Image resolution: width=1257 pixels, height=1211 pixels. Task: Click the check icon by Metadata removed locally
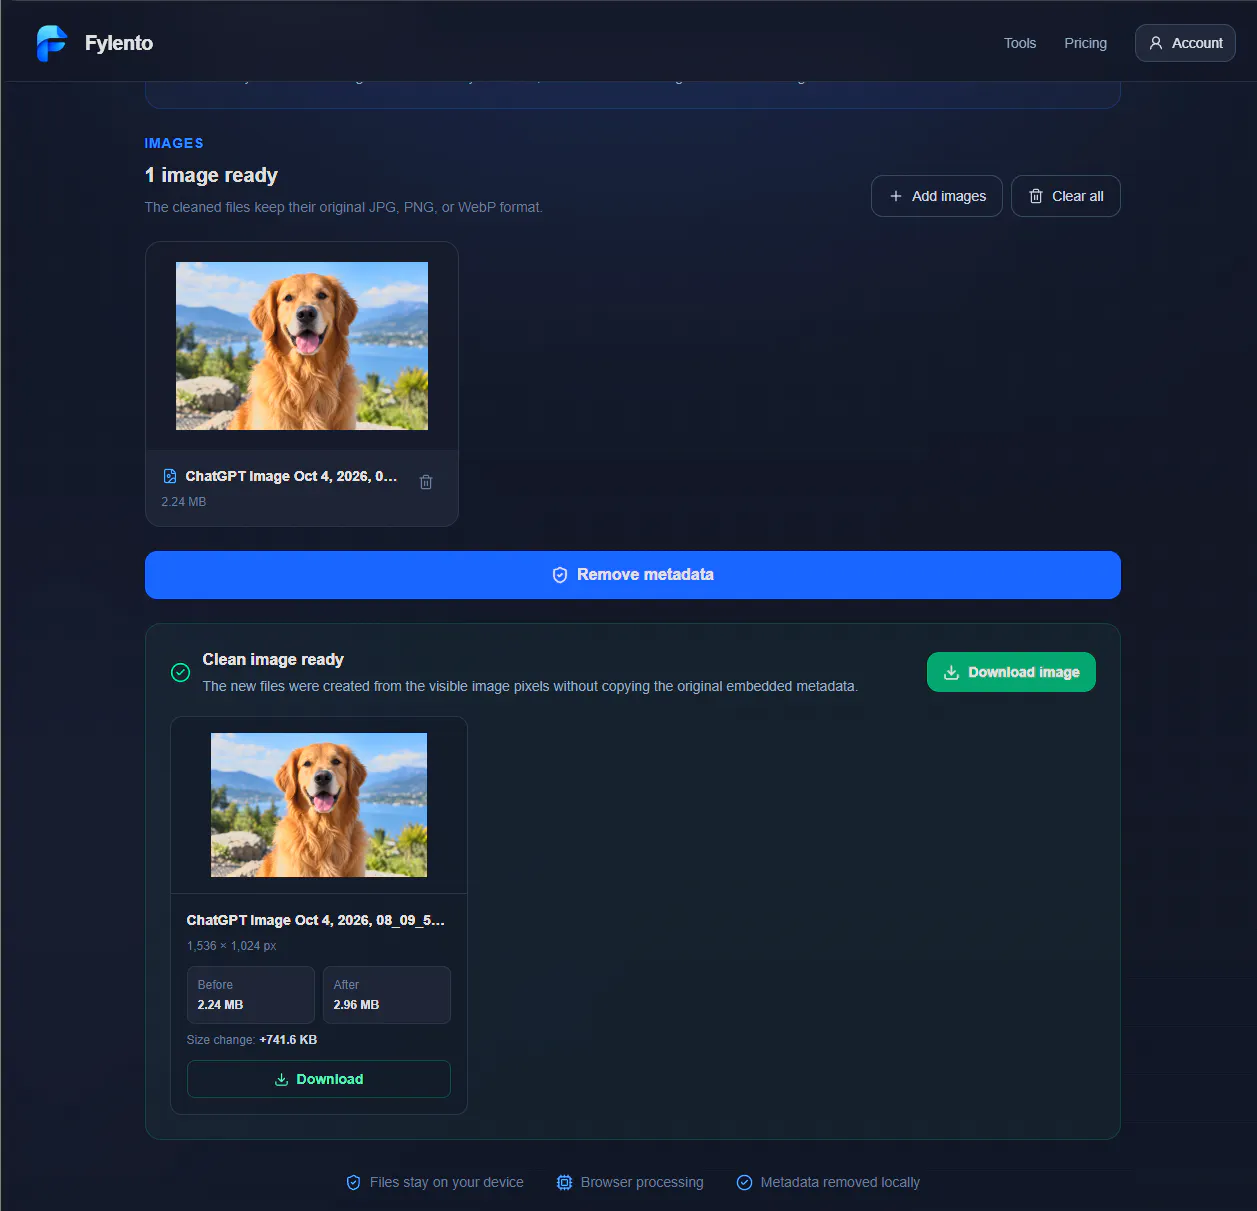click(744, 1182)
